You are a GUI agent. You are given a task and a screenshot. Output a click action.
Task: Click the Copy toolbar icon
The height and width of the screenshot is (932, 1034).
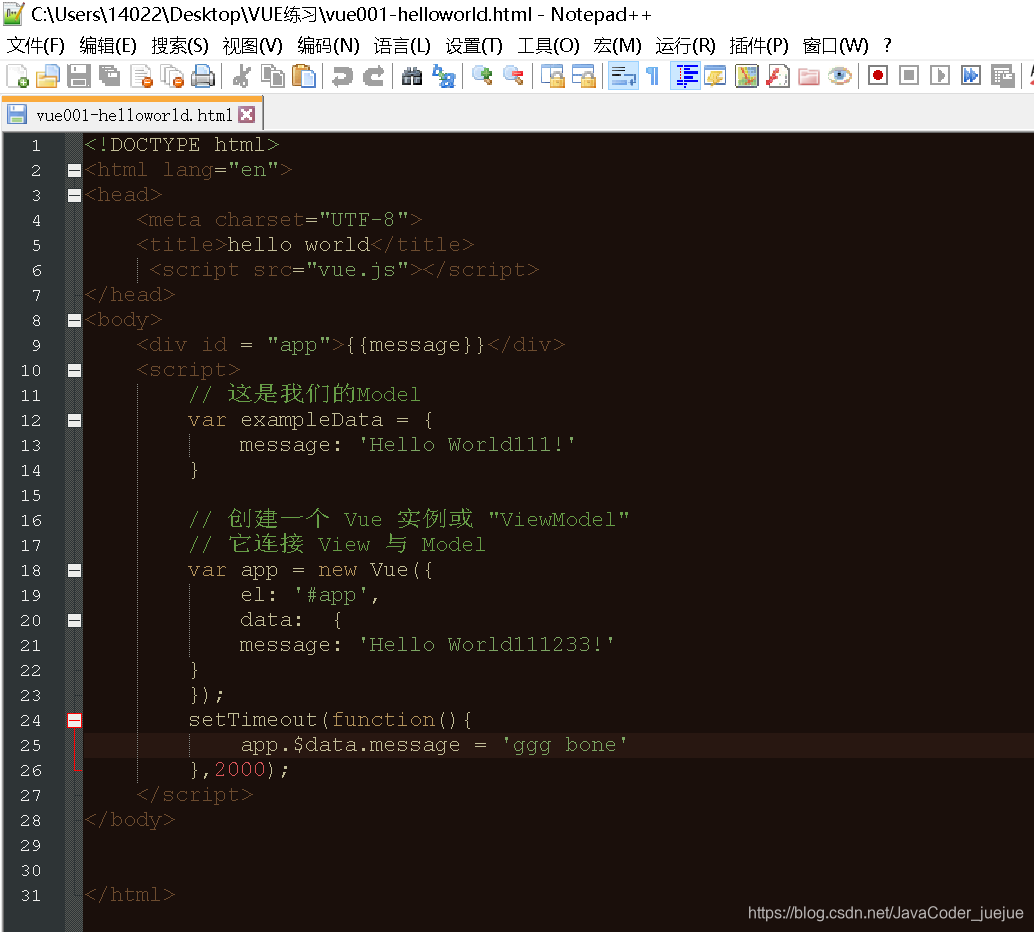[x=272, y=76]
